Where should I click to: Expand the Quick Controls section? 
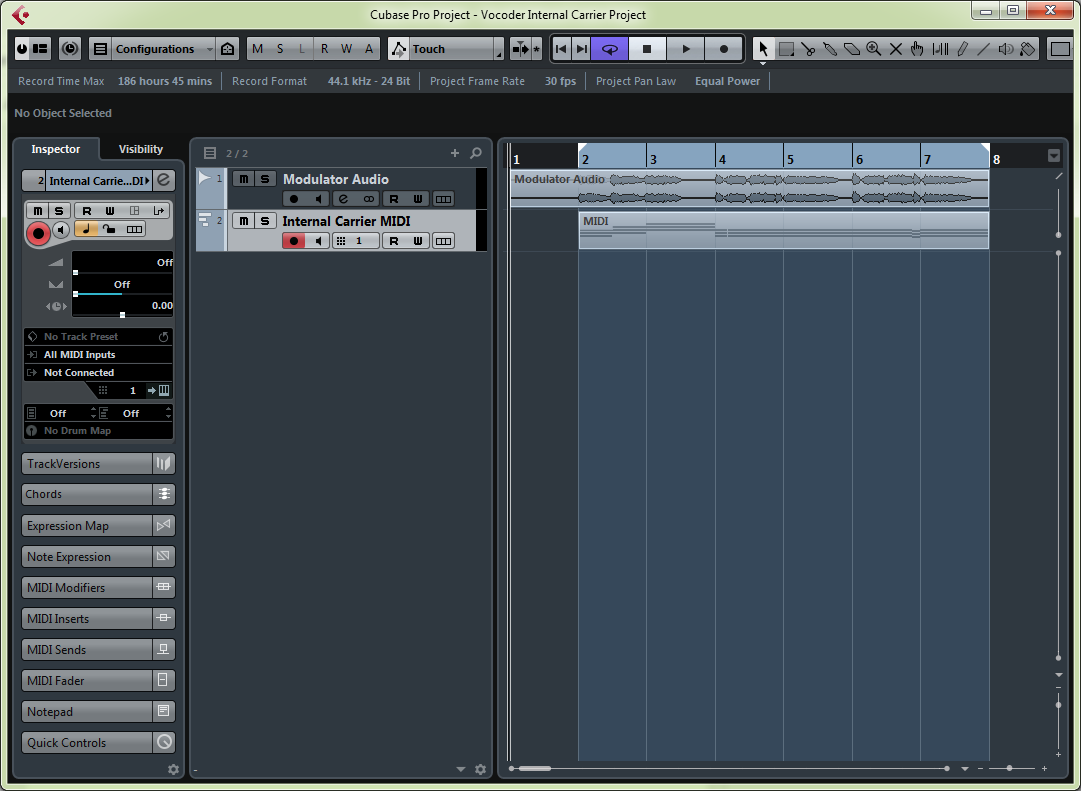pyautogui.click(x=98, y=743)
